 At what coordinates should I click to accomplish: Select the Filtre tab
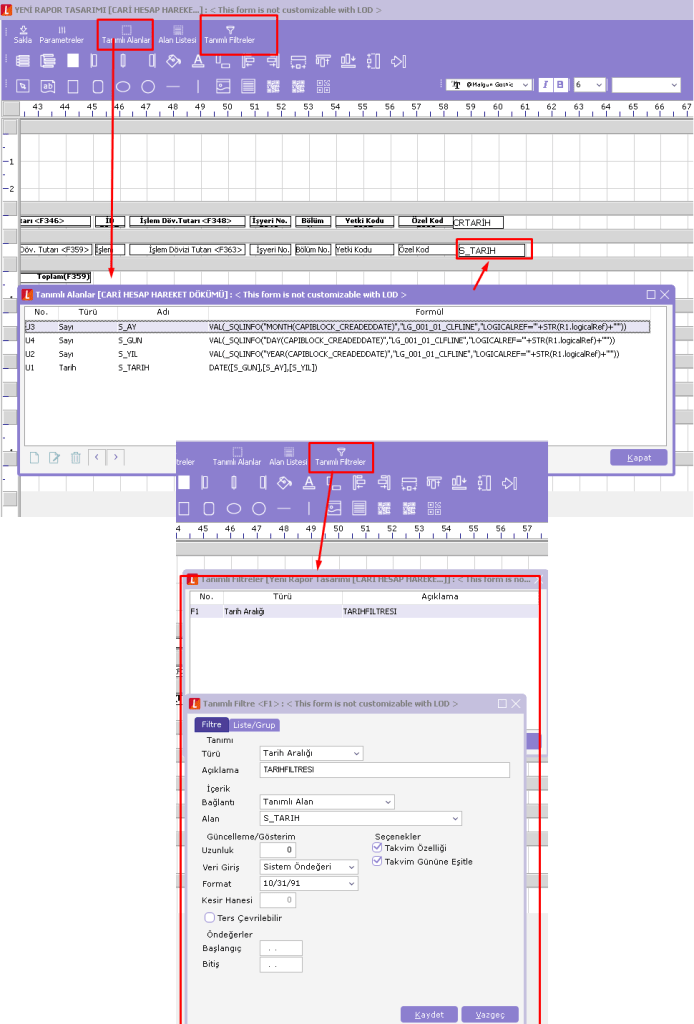pyautogui.click(x=211, y=725)
